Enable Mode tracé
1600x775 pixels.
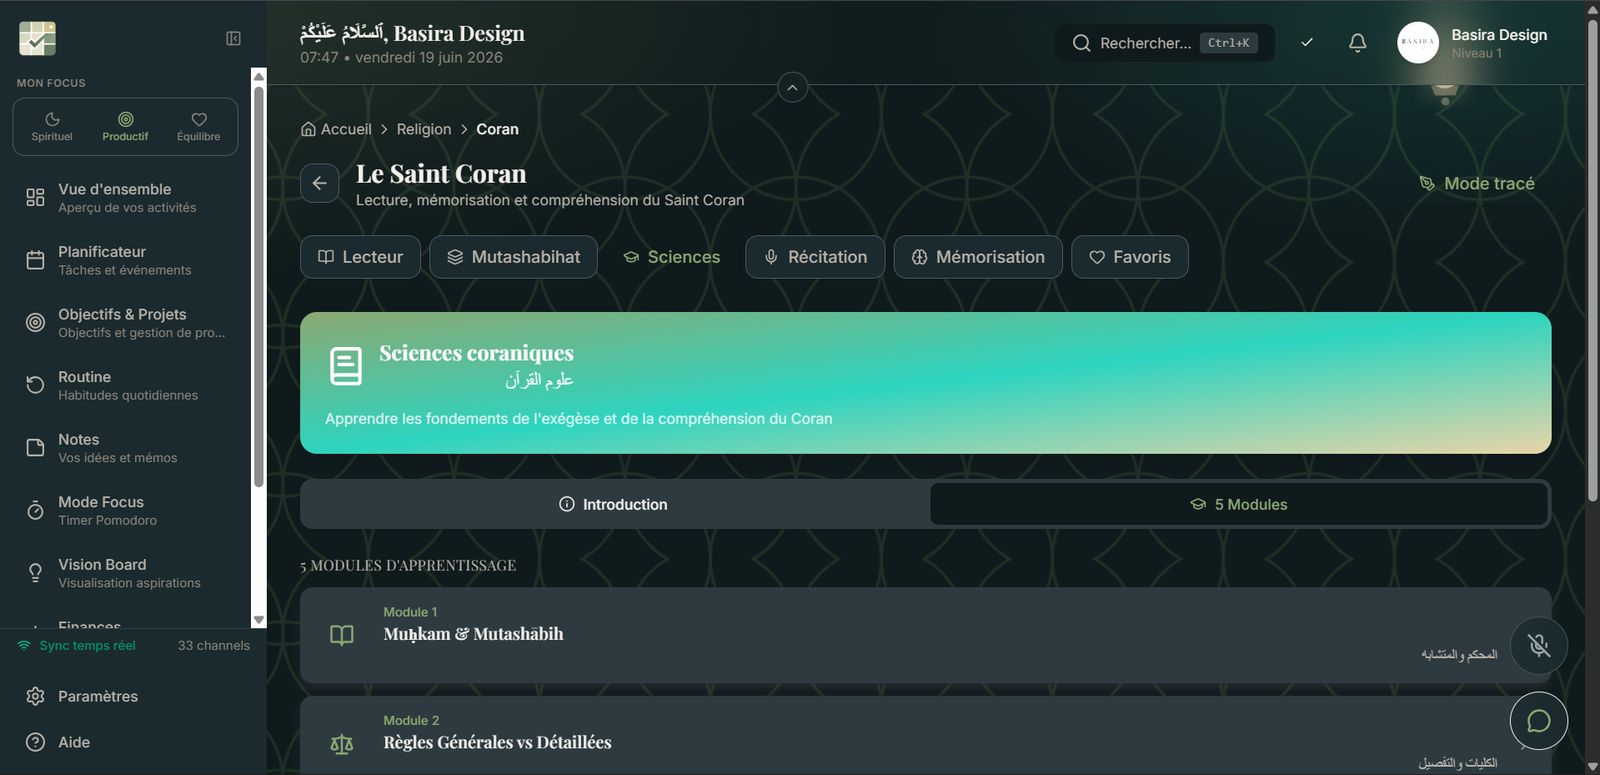click(x=1476, y=183)
